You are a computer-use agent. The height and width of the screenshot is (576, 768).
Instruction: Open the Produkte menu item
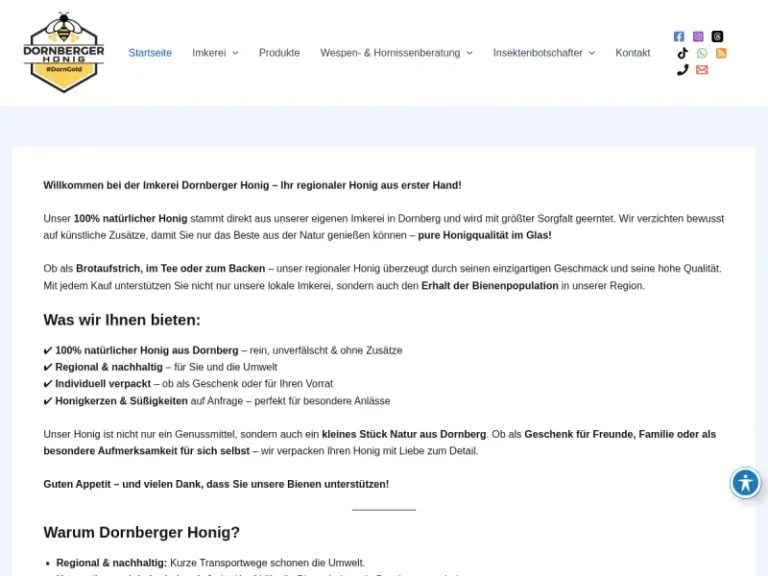(279, 53)
